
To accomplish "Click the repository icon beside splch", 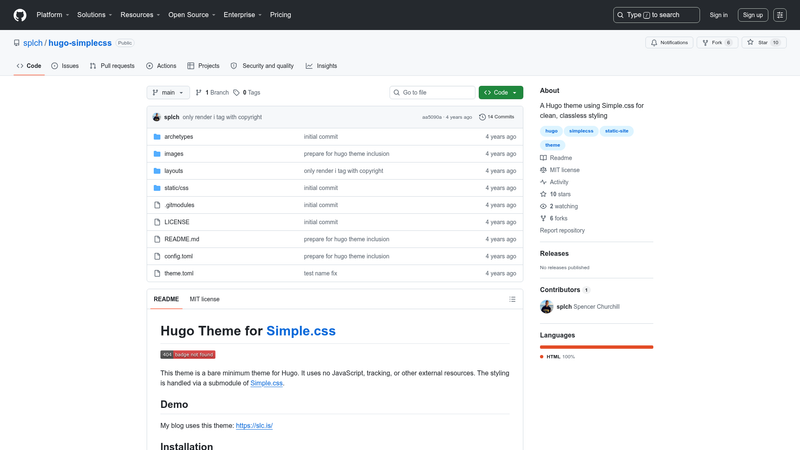I will tap(17, 43).
